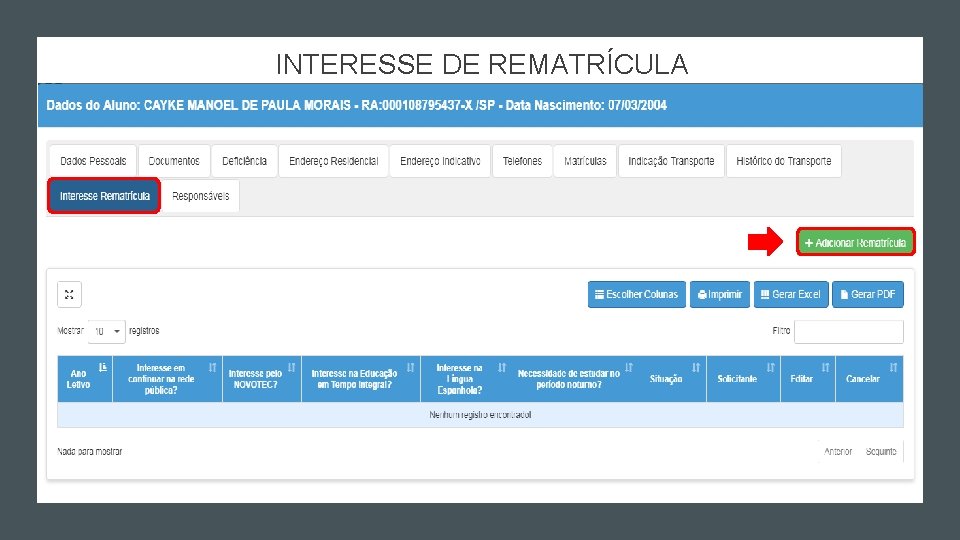This screenshot has width=960, height=540.
Task: Click the Seguinte pagination link
Action: click(x=881, y=451)
